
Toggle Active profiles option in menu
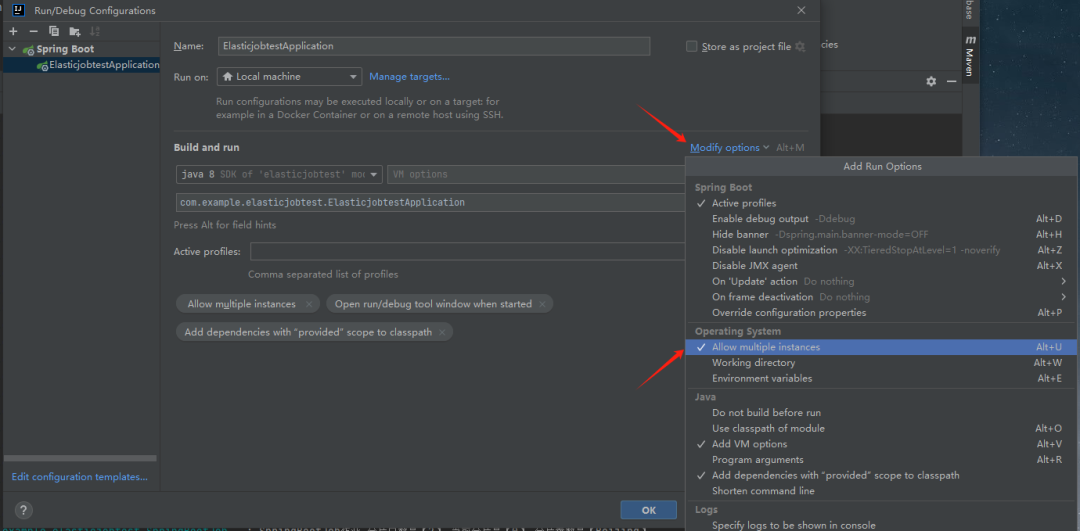coord(881,203)
